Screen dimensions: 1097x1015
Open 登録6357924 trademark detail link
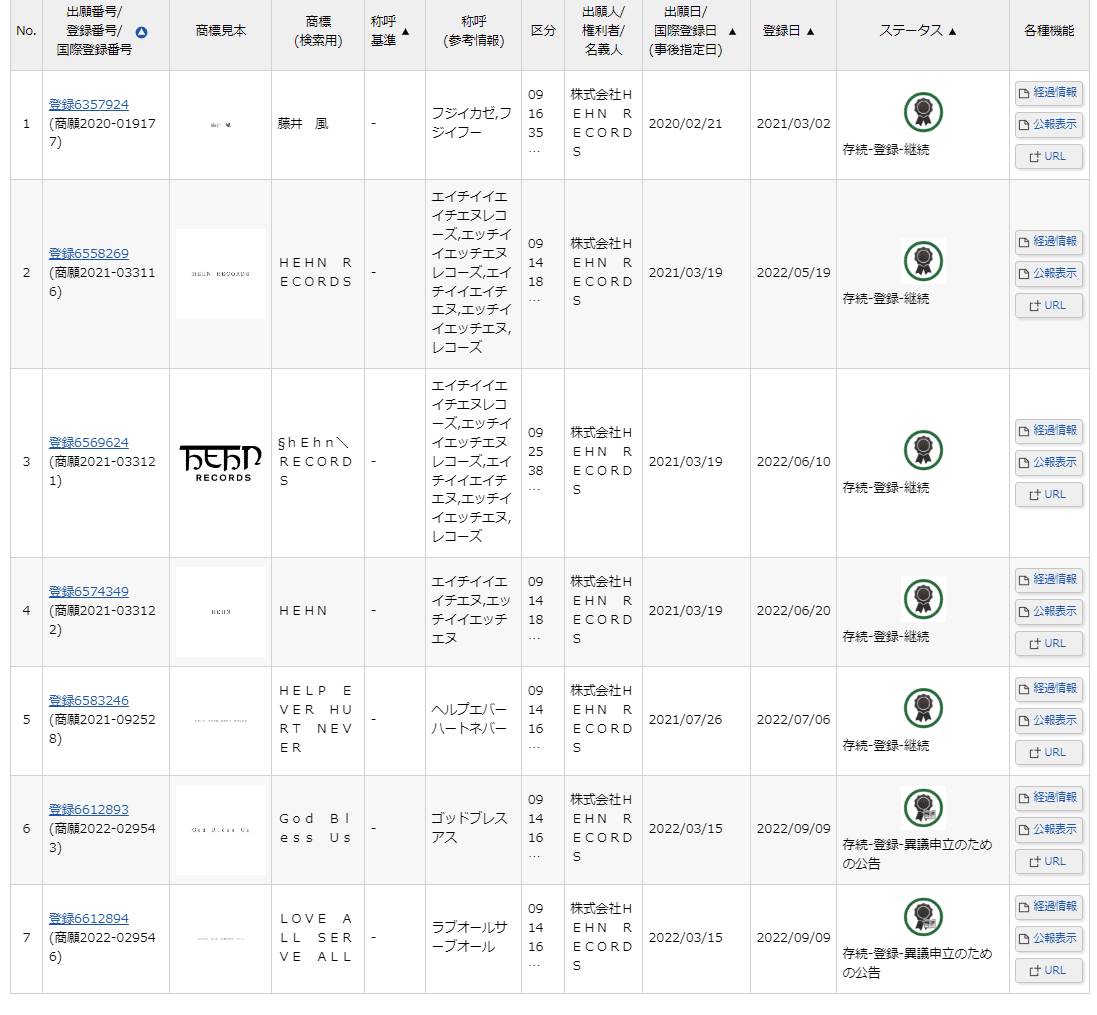(x=89, y=104)
